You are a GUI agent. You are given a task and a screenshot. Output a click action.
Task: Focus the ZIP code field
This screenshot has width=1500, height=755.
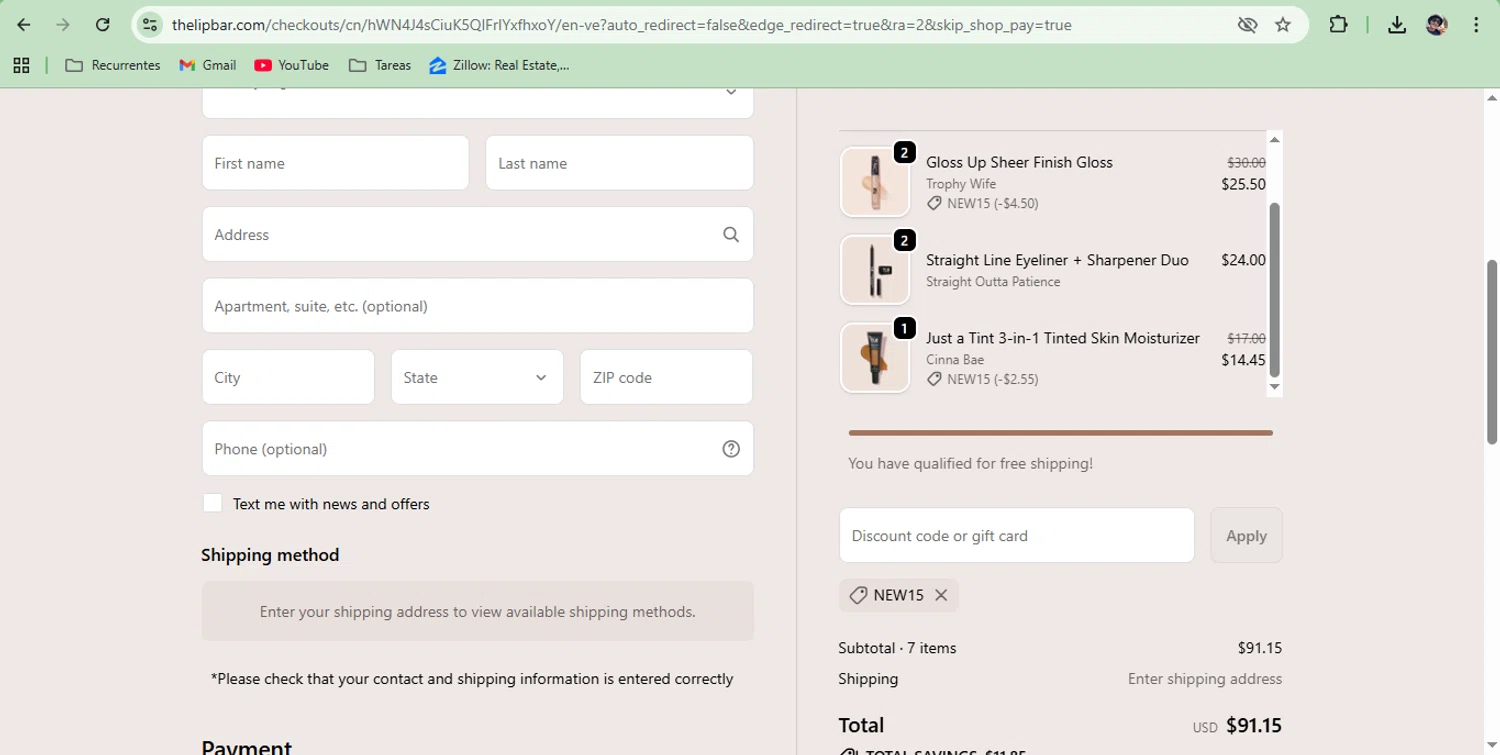point(666,377)
